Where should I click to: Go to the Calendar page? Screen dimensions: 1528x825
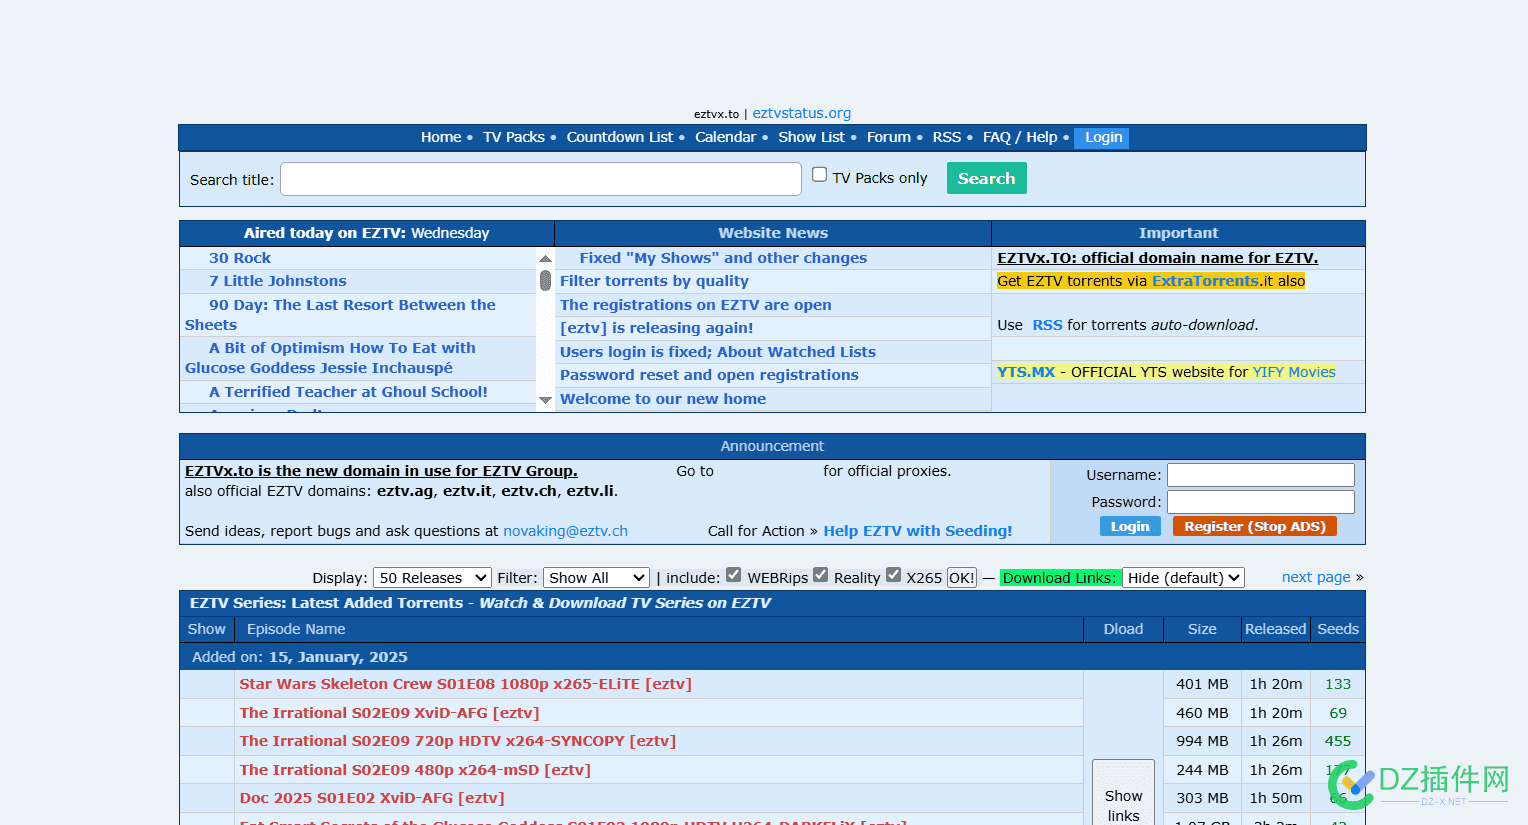pyautogui.click(x=725, y=137)
